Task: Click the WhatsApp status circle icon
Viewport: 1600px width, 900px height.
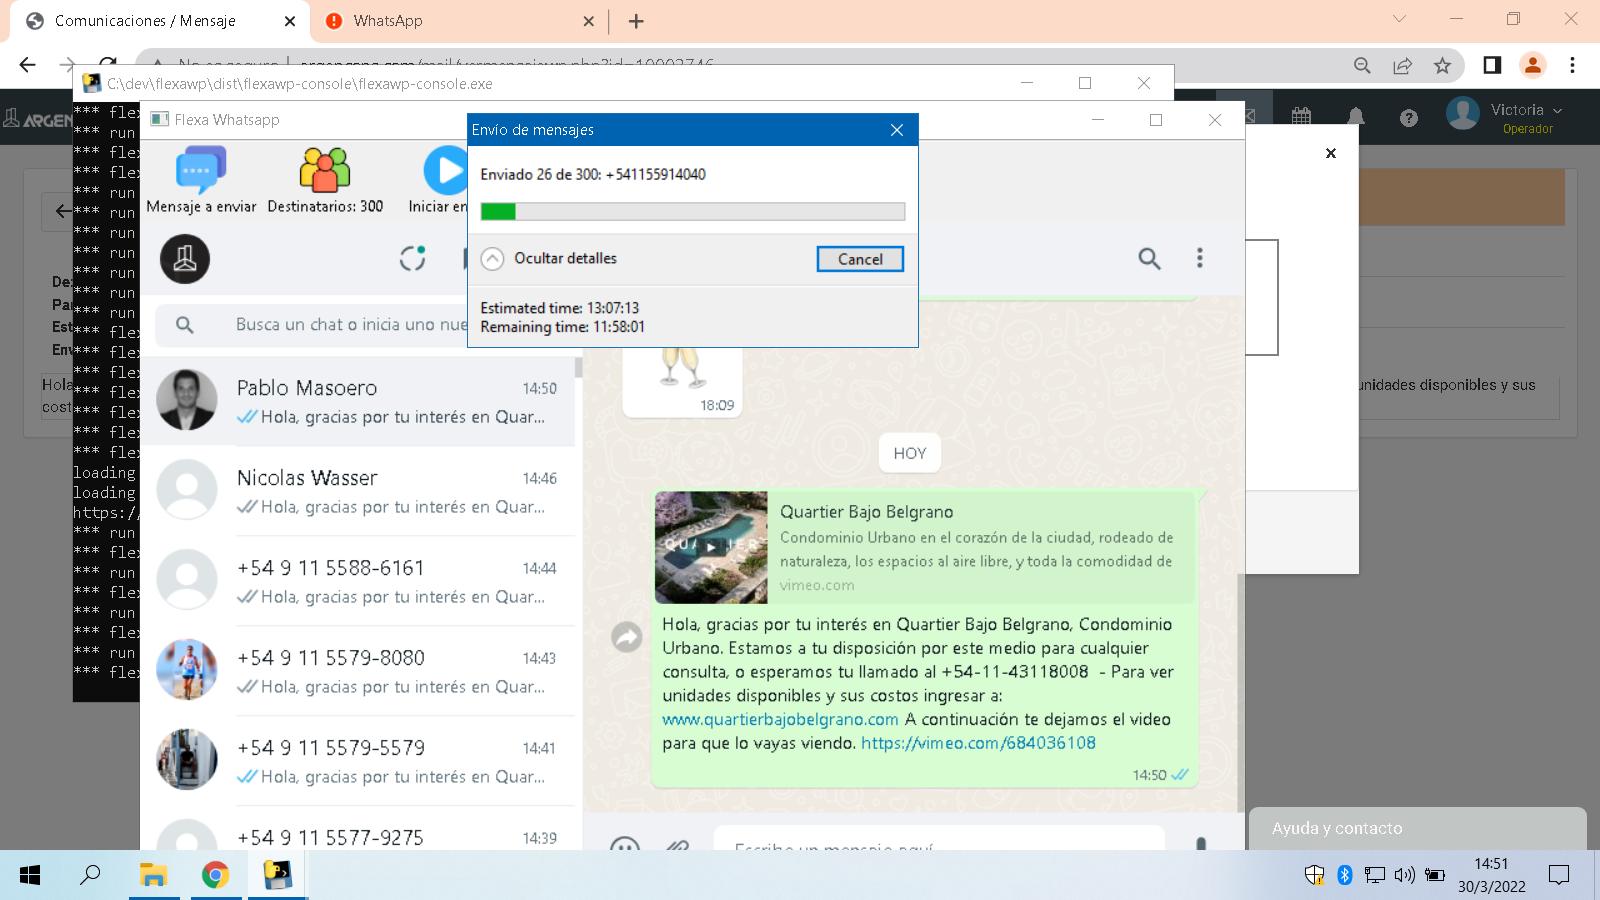Action: (413, 259)
